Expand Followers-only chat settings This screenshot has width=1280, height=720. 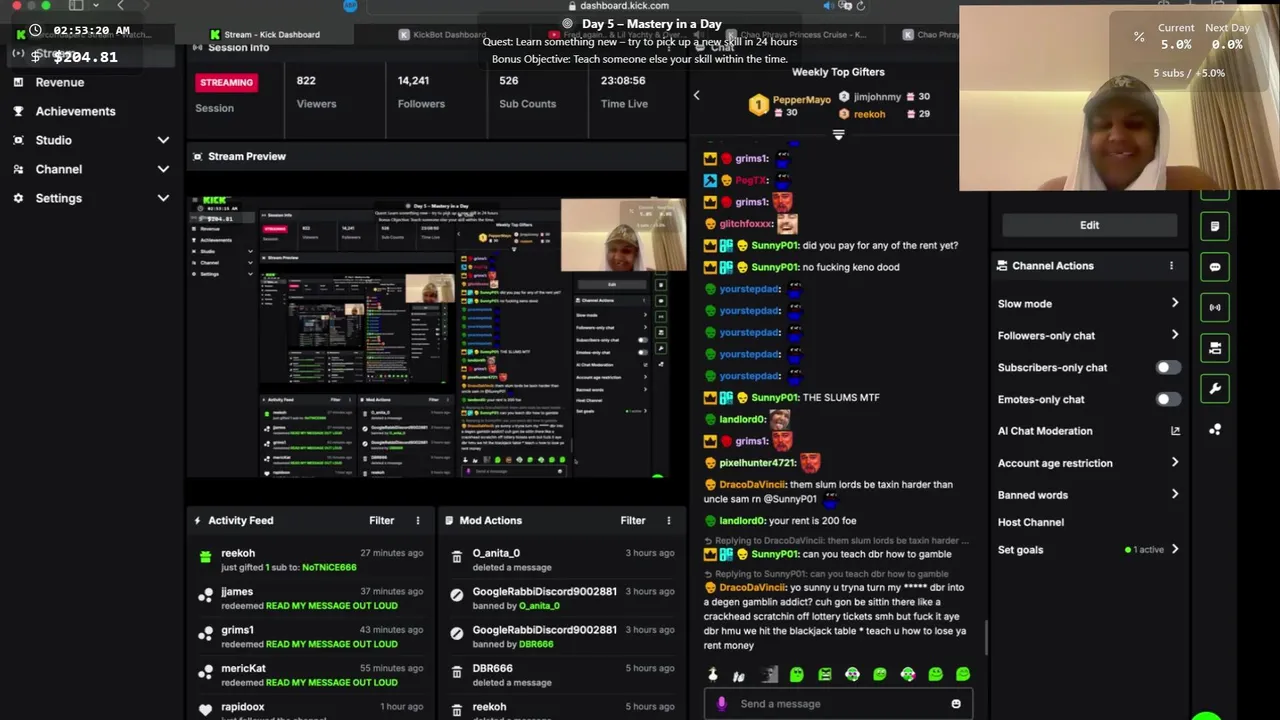(x=1175, y=335)
